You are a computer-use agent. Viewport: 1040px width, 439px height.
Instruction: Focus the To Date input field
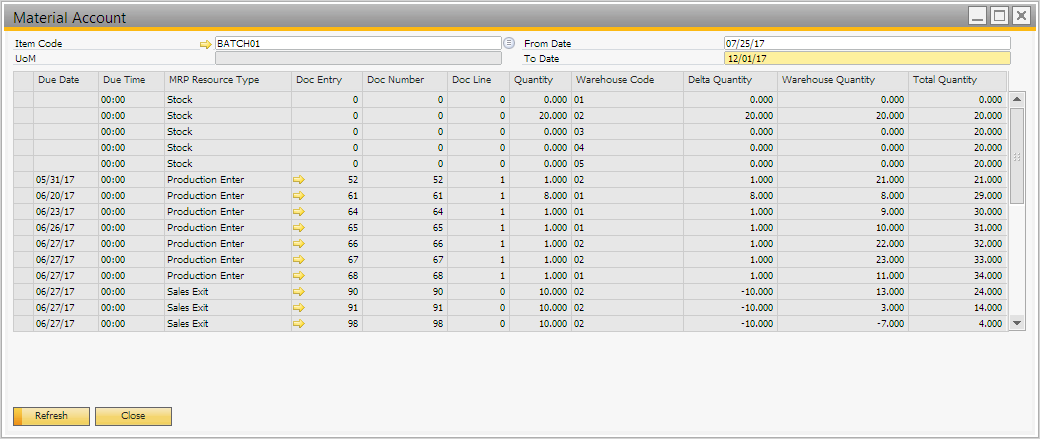click(866, 58)
